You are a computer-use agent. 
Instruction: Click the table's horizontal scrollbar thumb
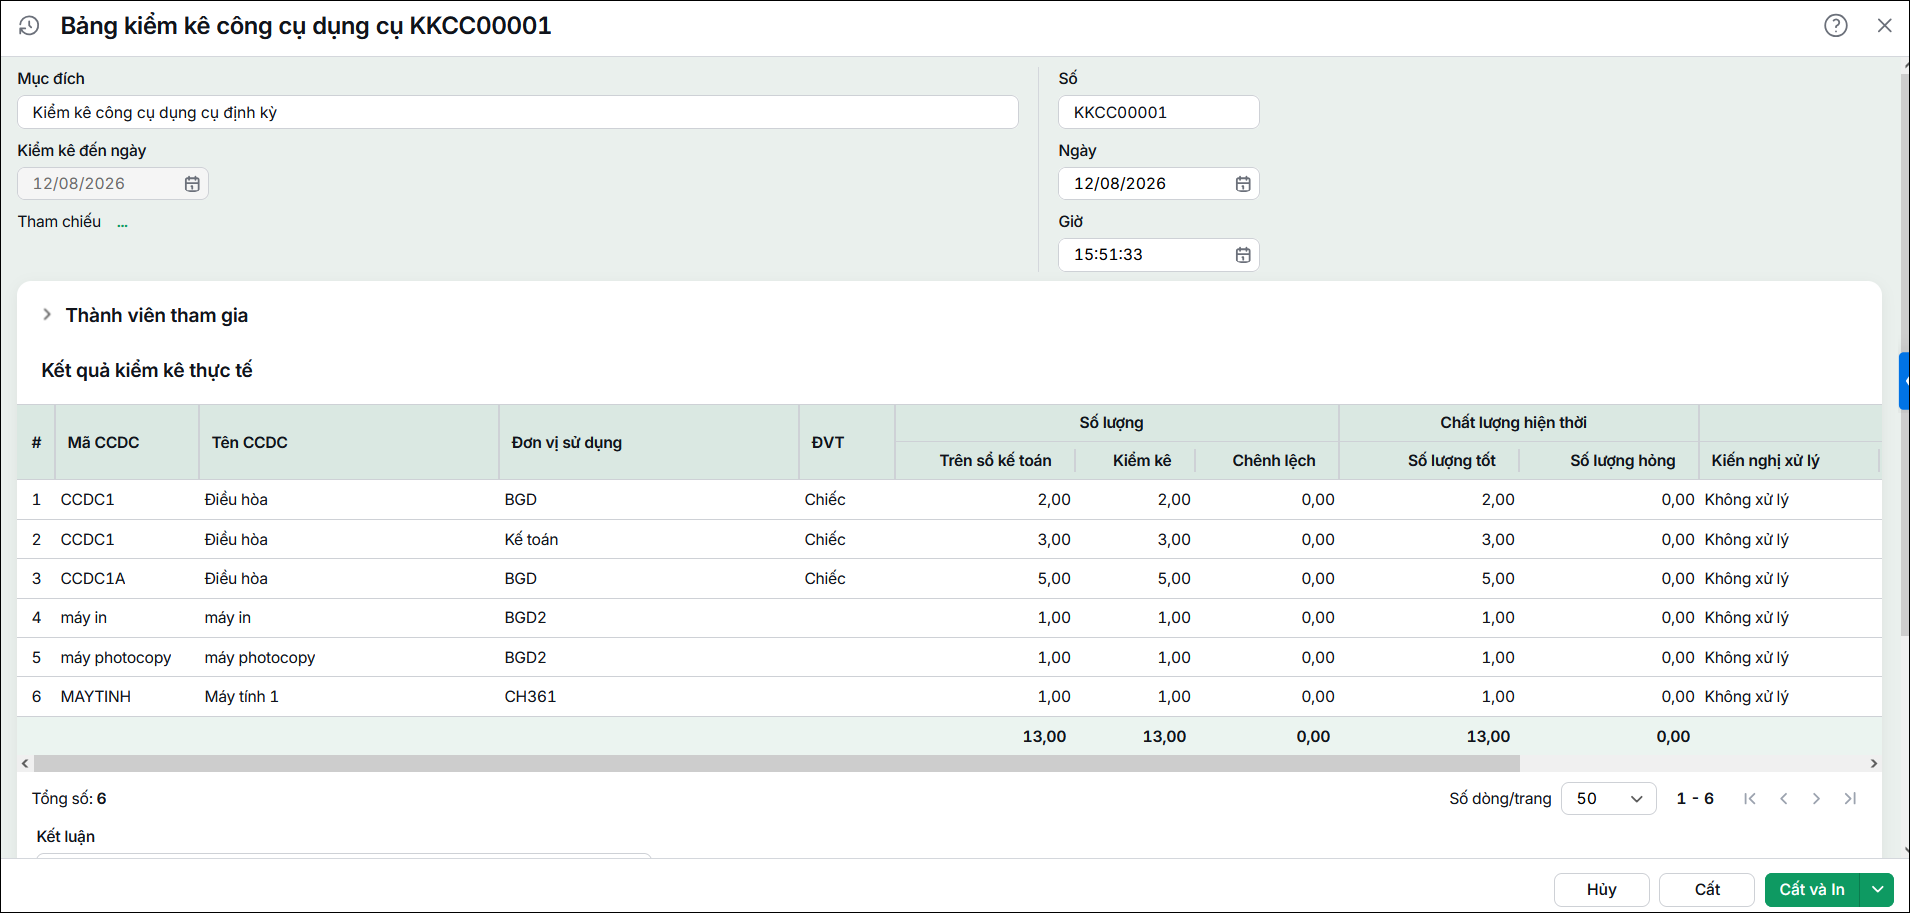click(777, 763)
